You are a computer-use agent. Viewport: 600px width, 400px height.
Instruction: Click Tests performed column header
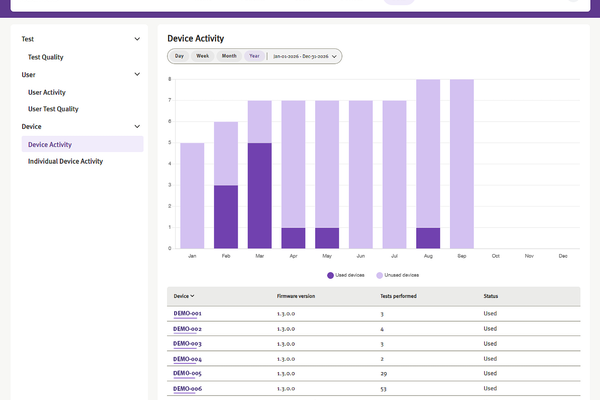click(398, 296)
